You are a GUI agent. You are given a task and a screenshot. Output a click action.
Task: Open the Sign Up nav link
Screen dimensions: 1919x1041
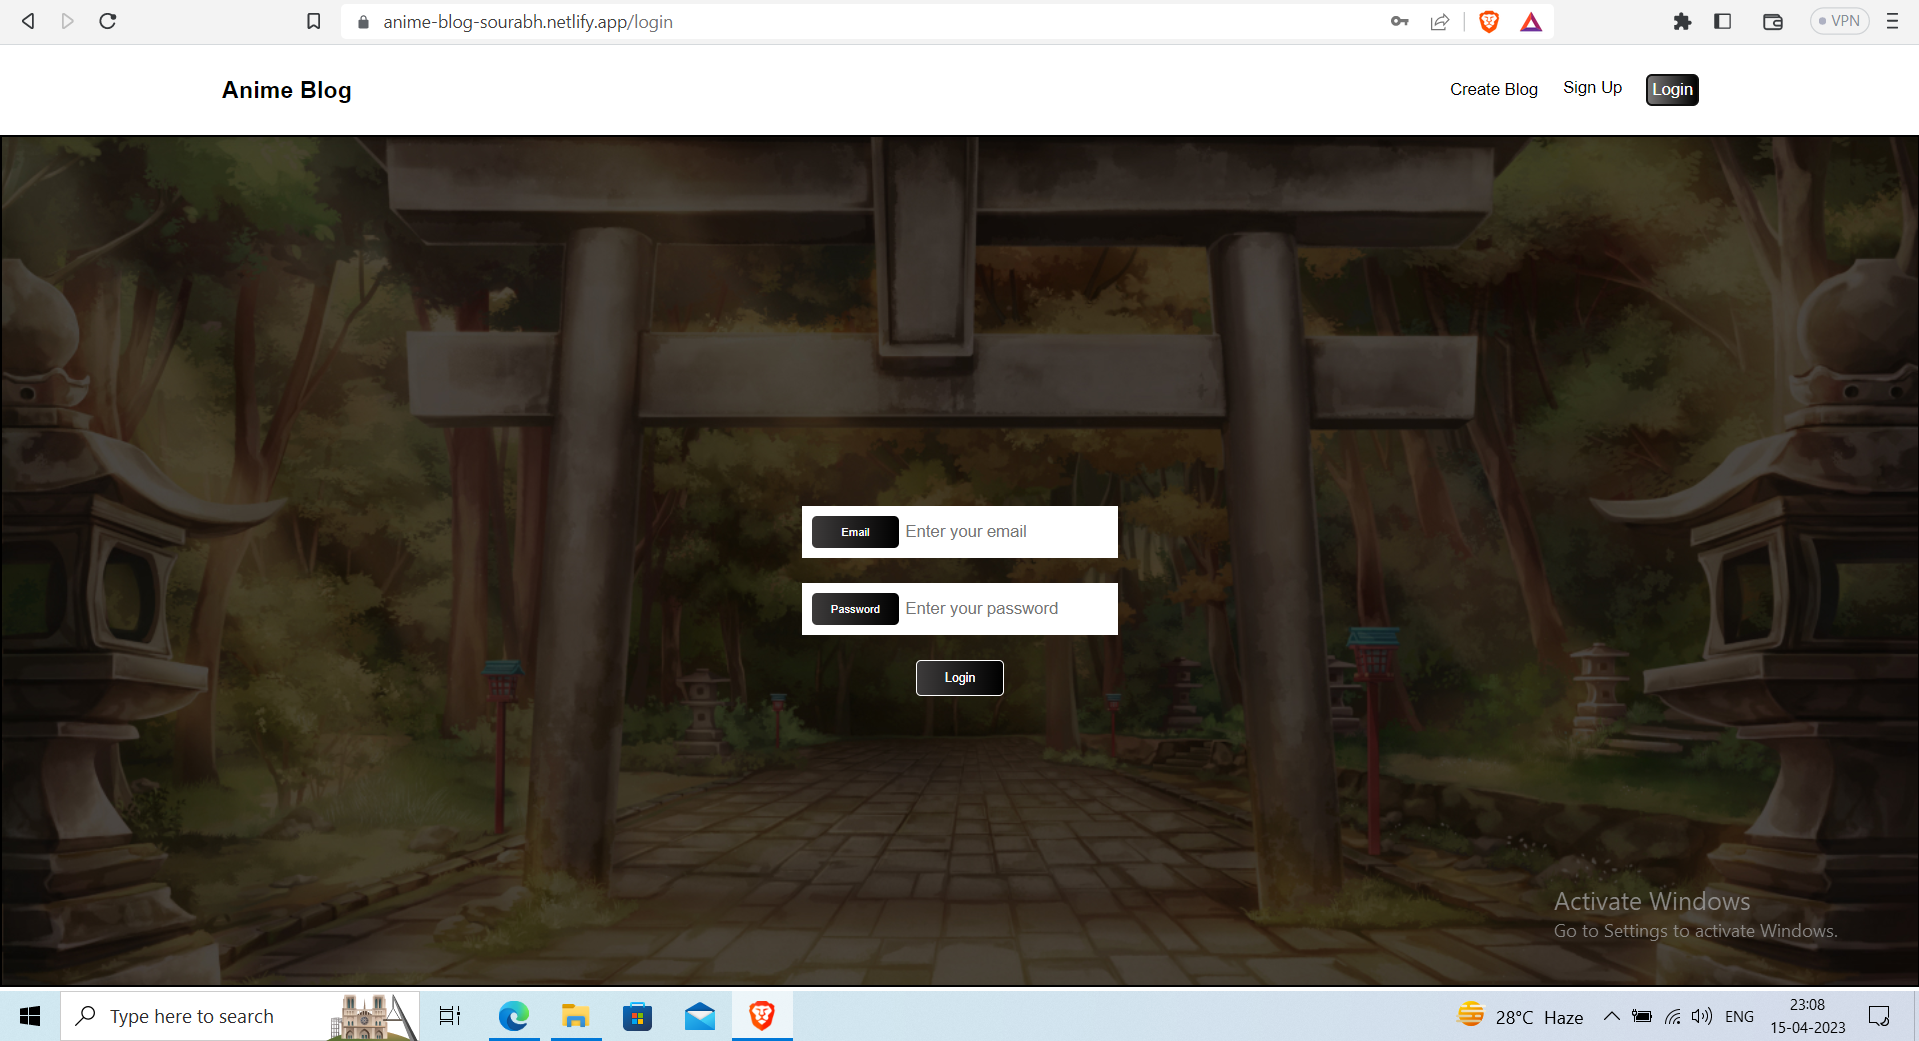coord(1592,88)
